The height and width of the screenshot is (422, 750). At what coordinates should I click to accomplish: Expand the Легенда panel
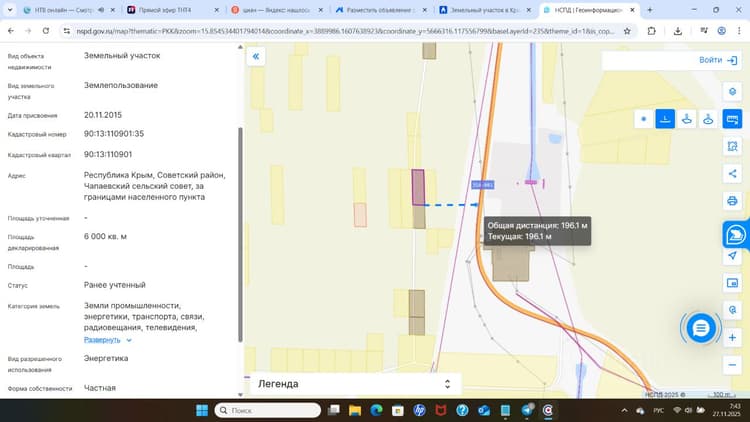[x=354, y=384]
